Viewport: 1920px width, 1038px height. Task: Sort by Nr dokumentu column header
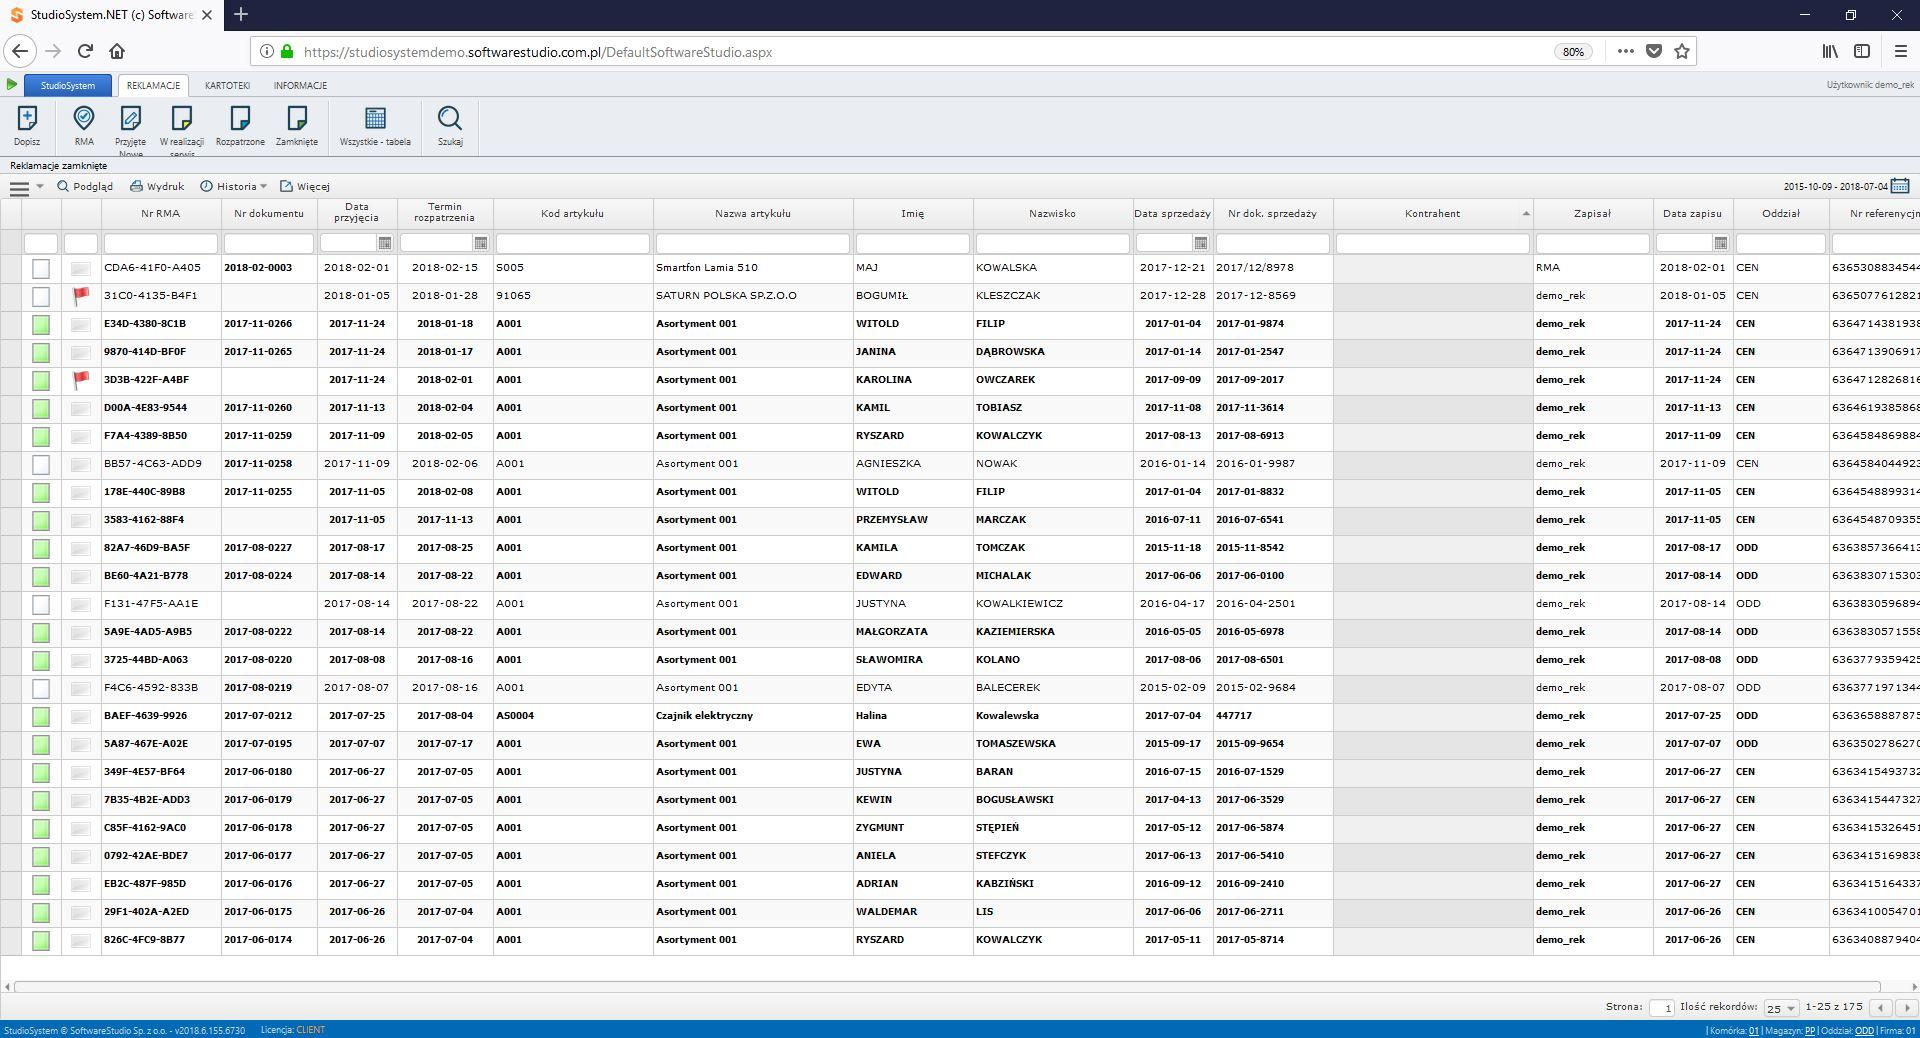[x=269, y=213]
